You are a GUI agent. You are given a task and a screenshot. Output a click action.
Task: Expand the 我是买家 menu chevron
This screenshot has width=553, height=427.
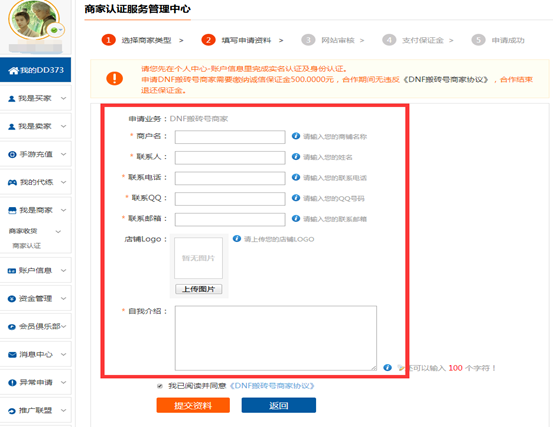tap(63, 98)
